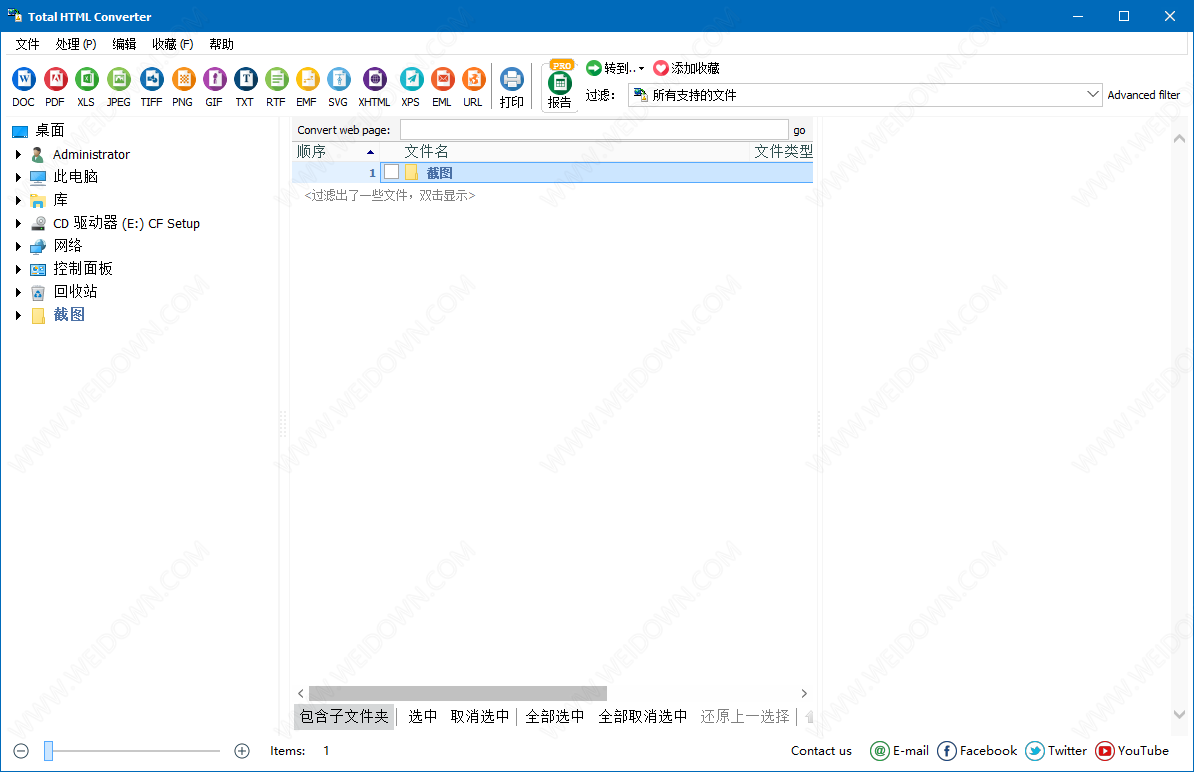This screenshot has width=1194, height=772.
Task: Toggle 包含子文件夹 option
Action: [344, 716]
